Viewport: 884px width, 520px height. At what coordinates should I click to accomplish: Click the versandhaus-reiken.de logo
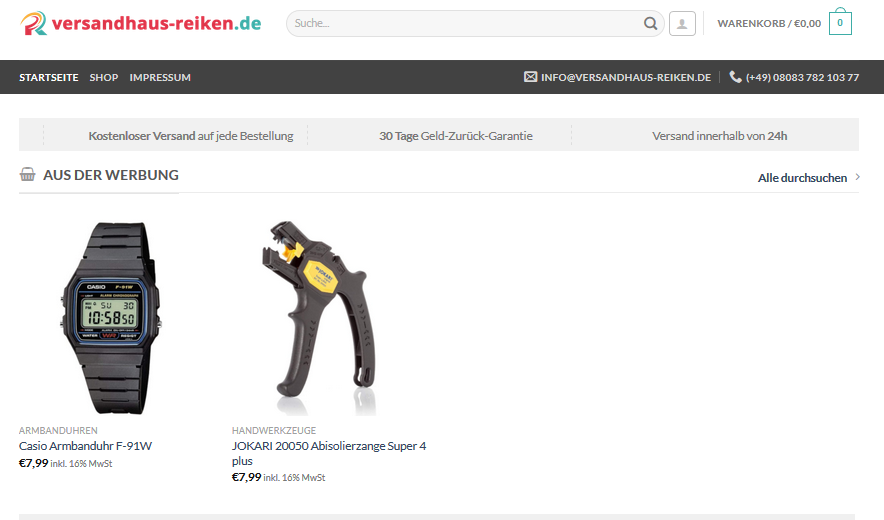click(140, 23)
